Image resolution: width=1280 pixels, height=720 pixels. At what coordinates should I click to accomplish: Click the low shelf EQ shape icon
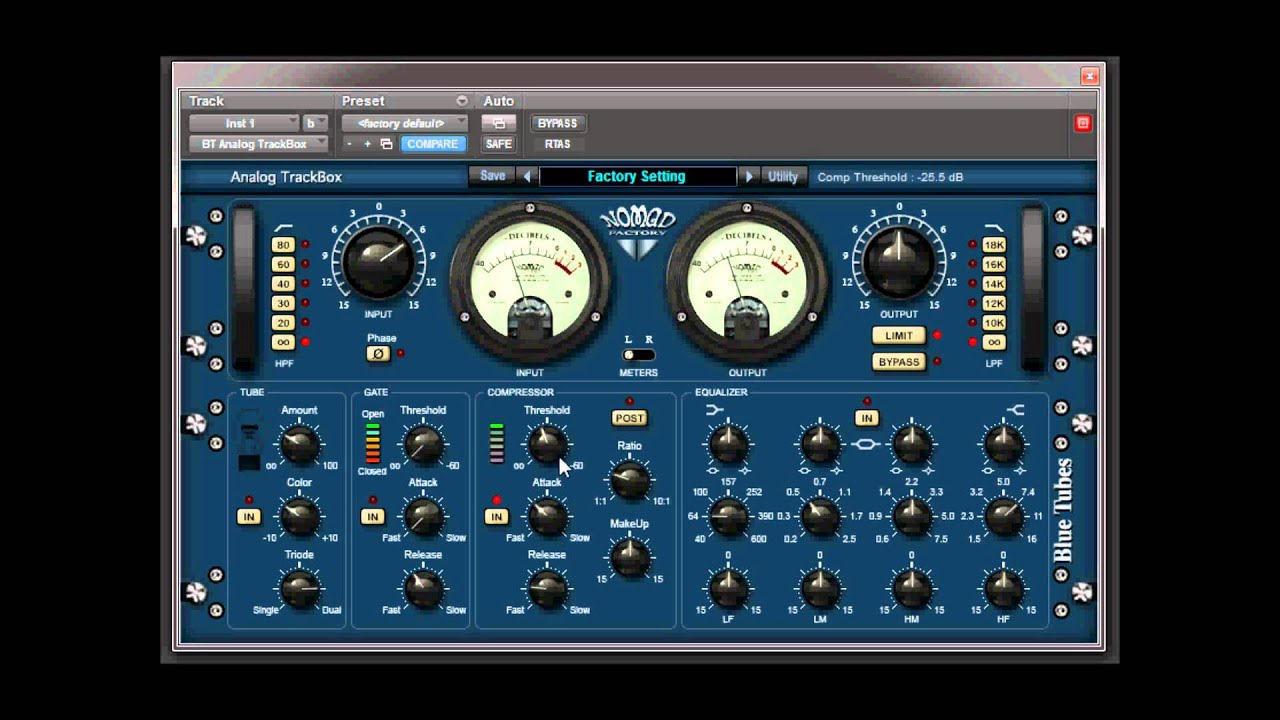(x=714, y=409)
